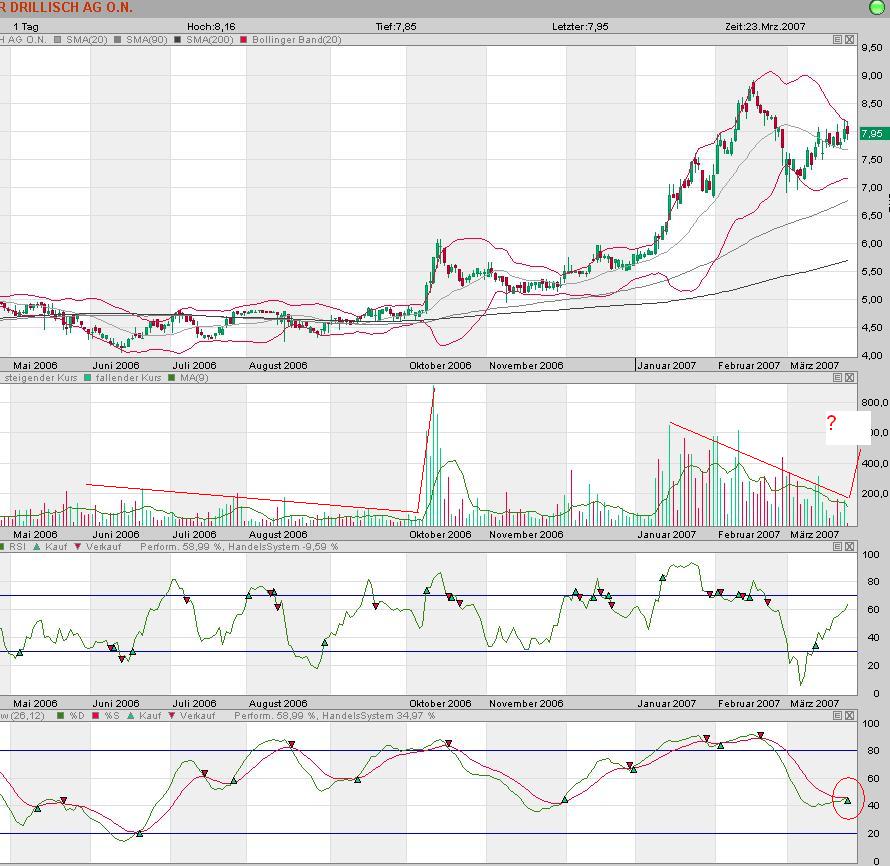Close the volume panel with X icon
This screenshot has width=890, height=866.
click(849, 378)
